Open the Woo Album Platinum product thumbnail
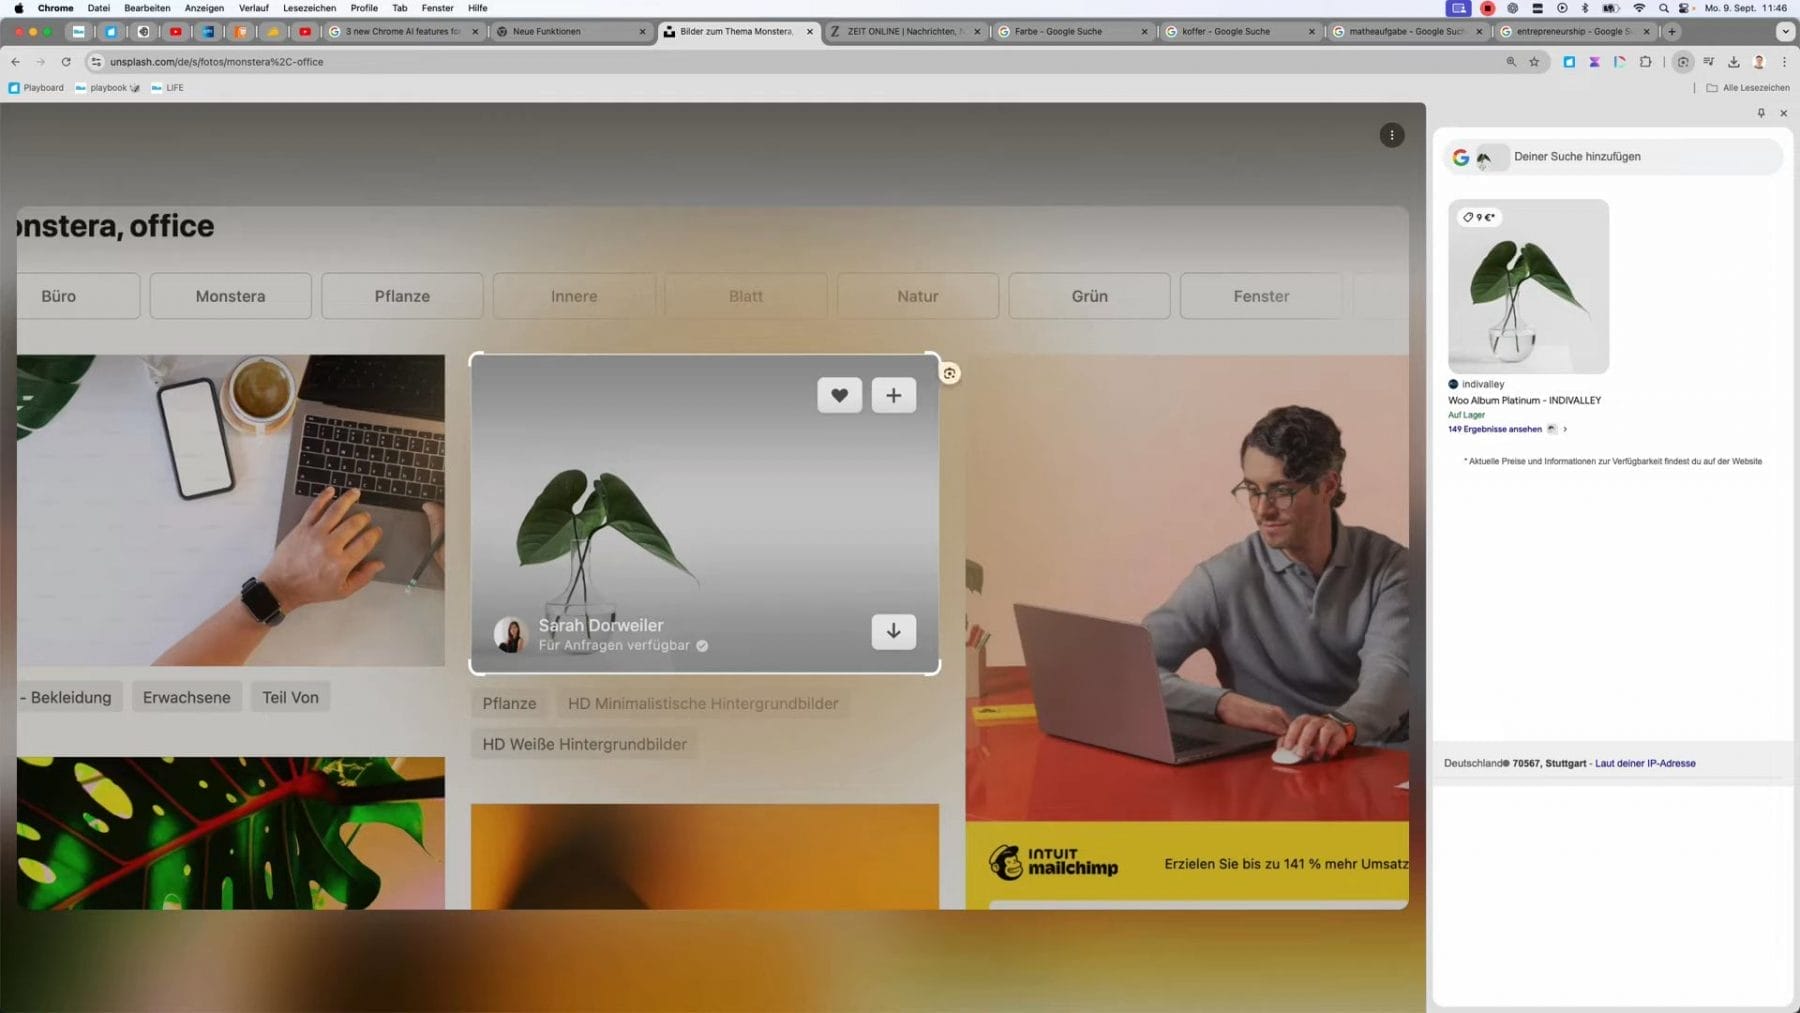The image size is (1800, 1013). pyautogui.click(x=1528, y=286)
